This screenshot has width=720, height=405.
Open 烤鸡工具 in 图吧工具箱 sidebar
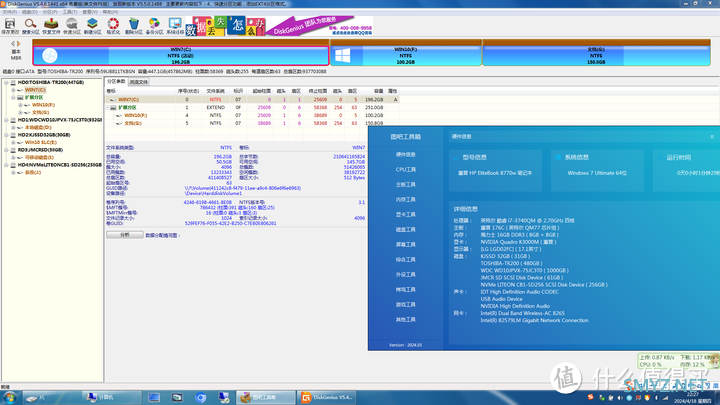point(405,290)
